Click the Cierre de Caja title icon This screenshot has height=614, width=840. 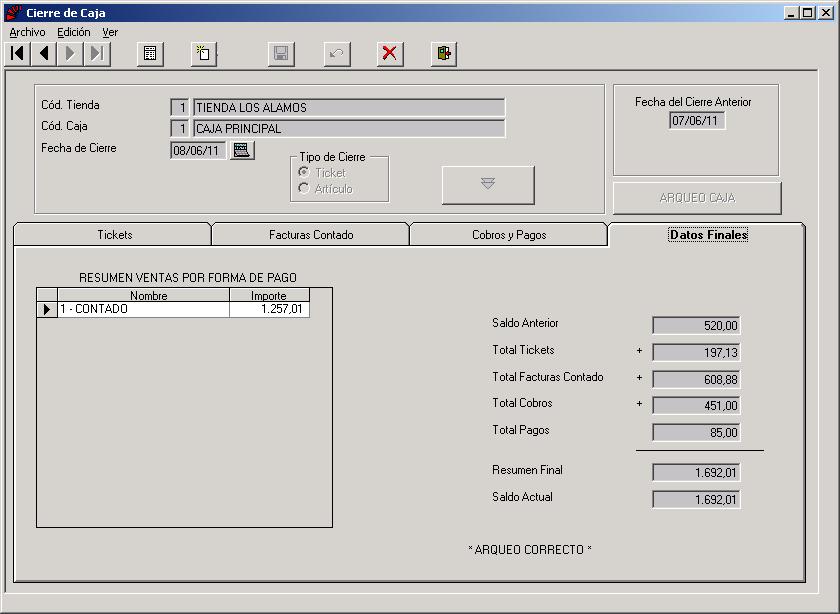point(13,12)
